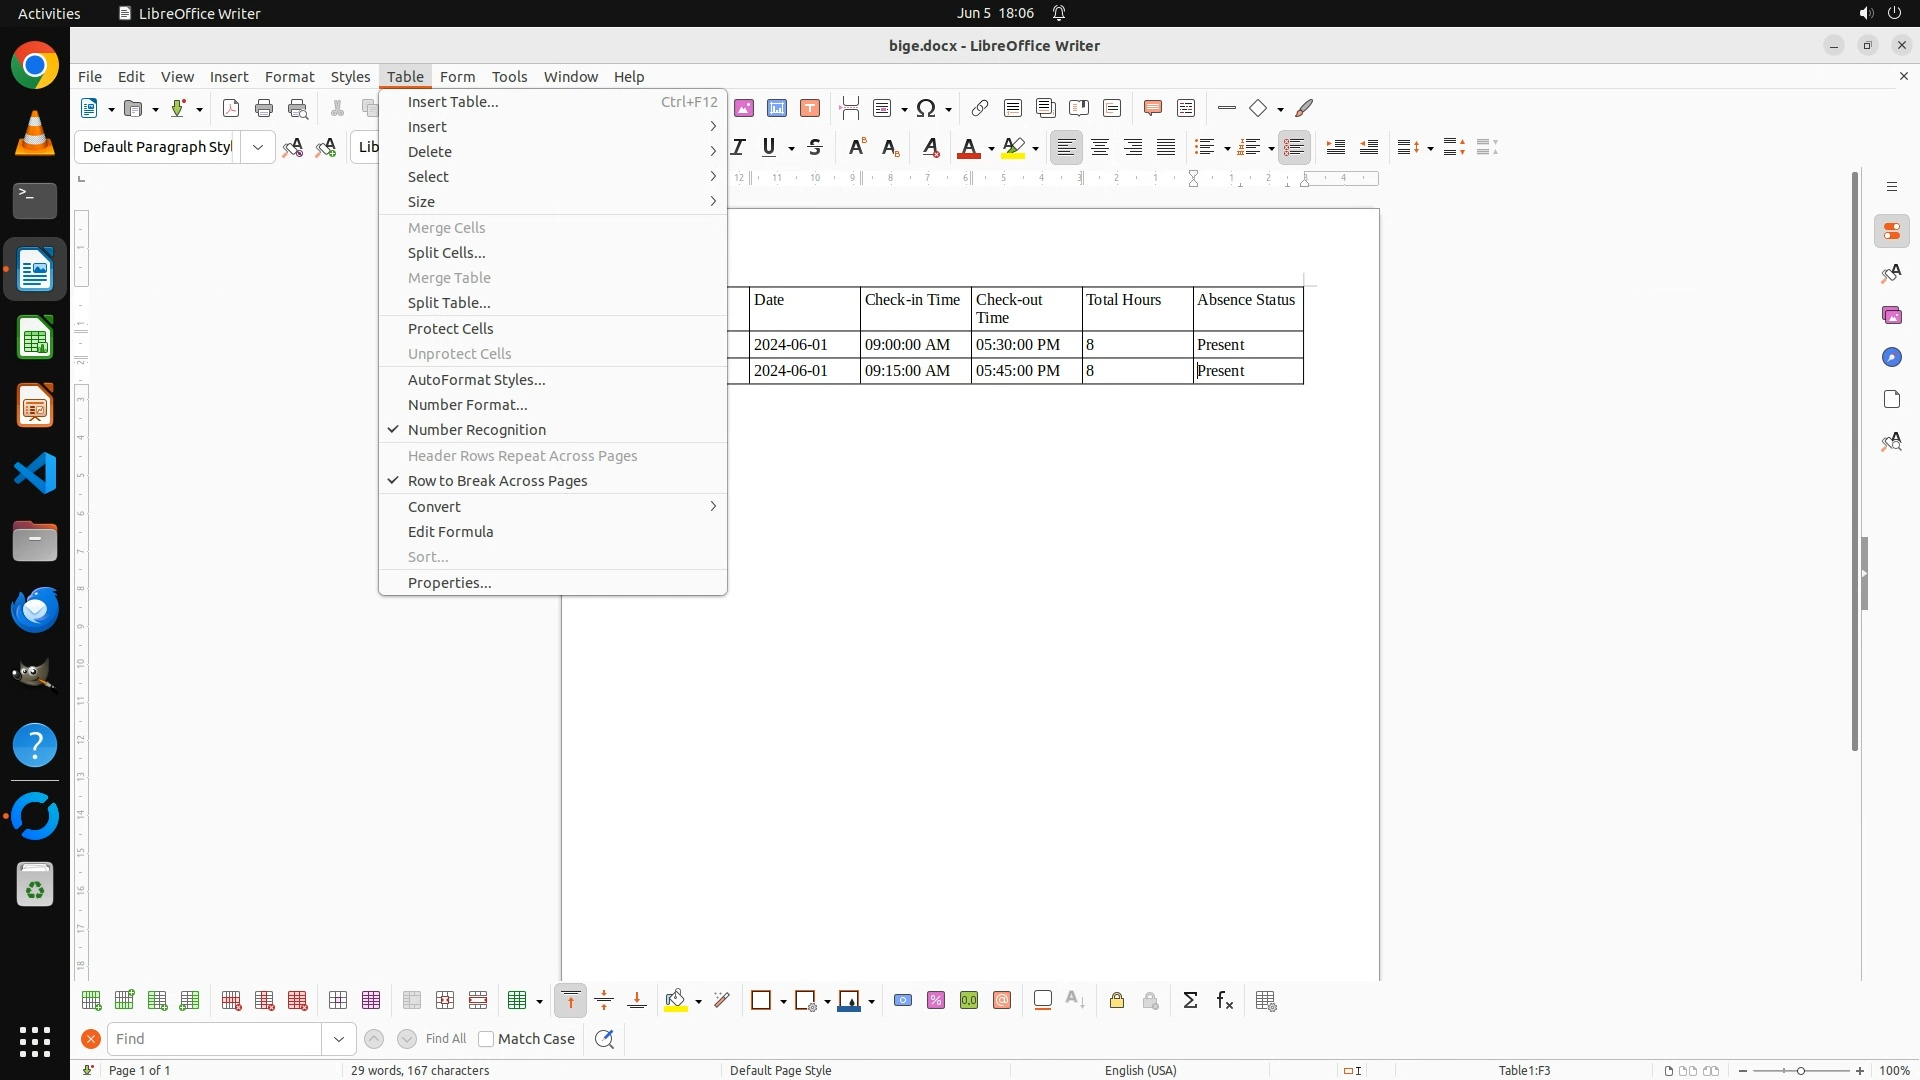This screenshot has height=1080, width=1920.
Task: Toggle Number Recognition in Table menu
Action: coord(477,430)
